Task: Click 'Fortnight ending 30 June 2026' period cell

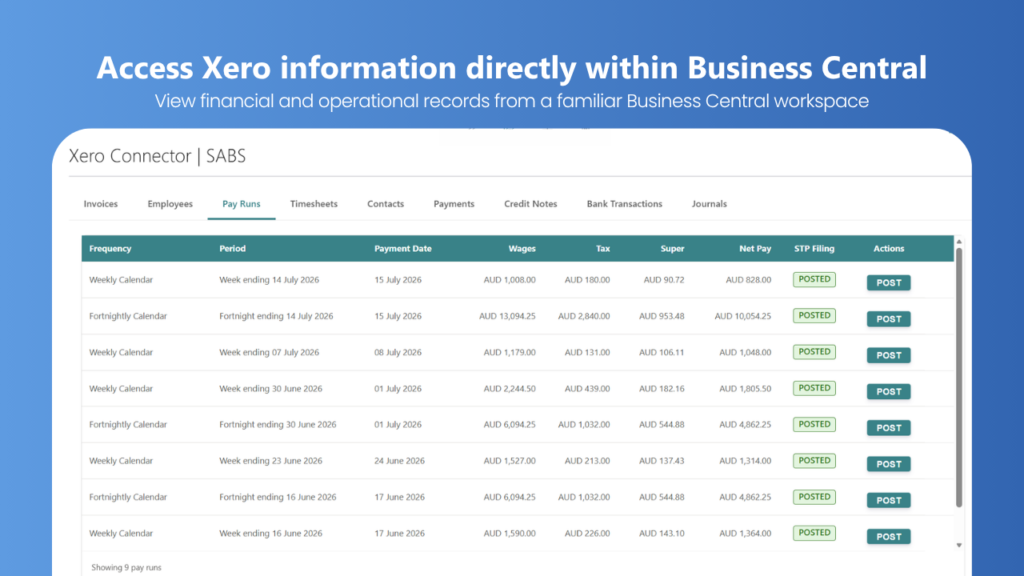Action: click(x=278, y=424)
